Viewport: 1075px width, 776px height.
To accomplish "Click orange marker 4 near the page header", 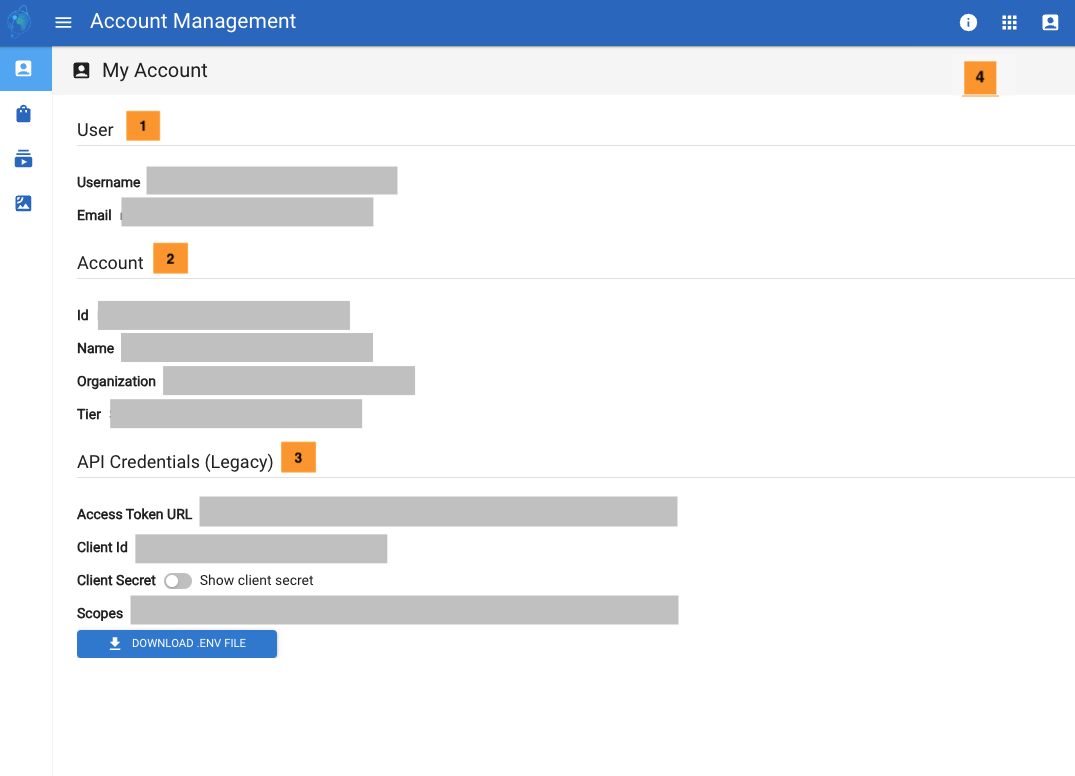I will point(980,77).
